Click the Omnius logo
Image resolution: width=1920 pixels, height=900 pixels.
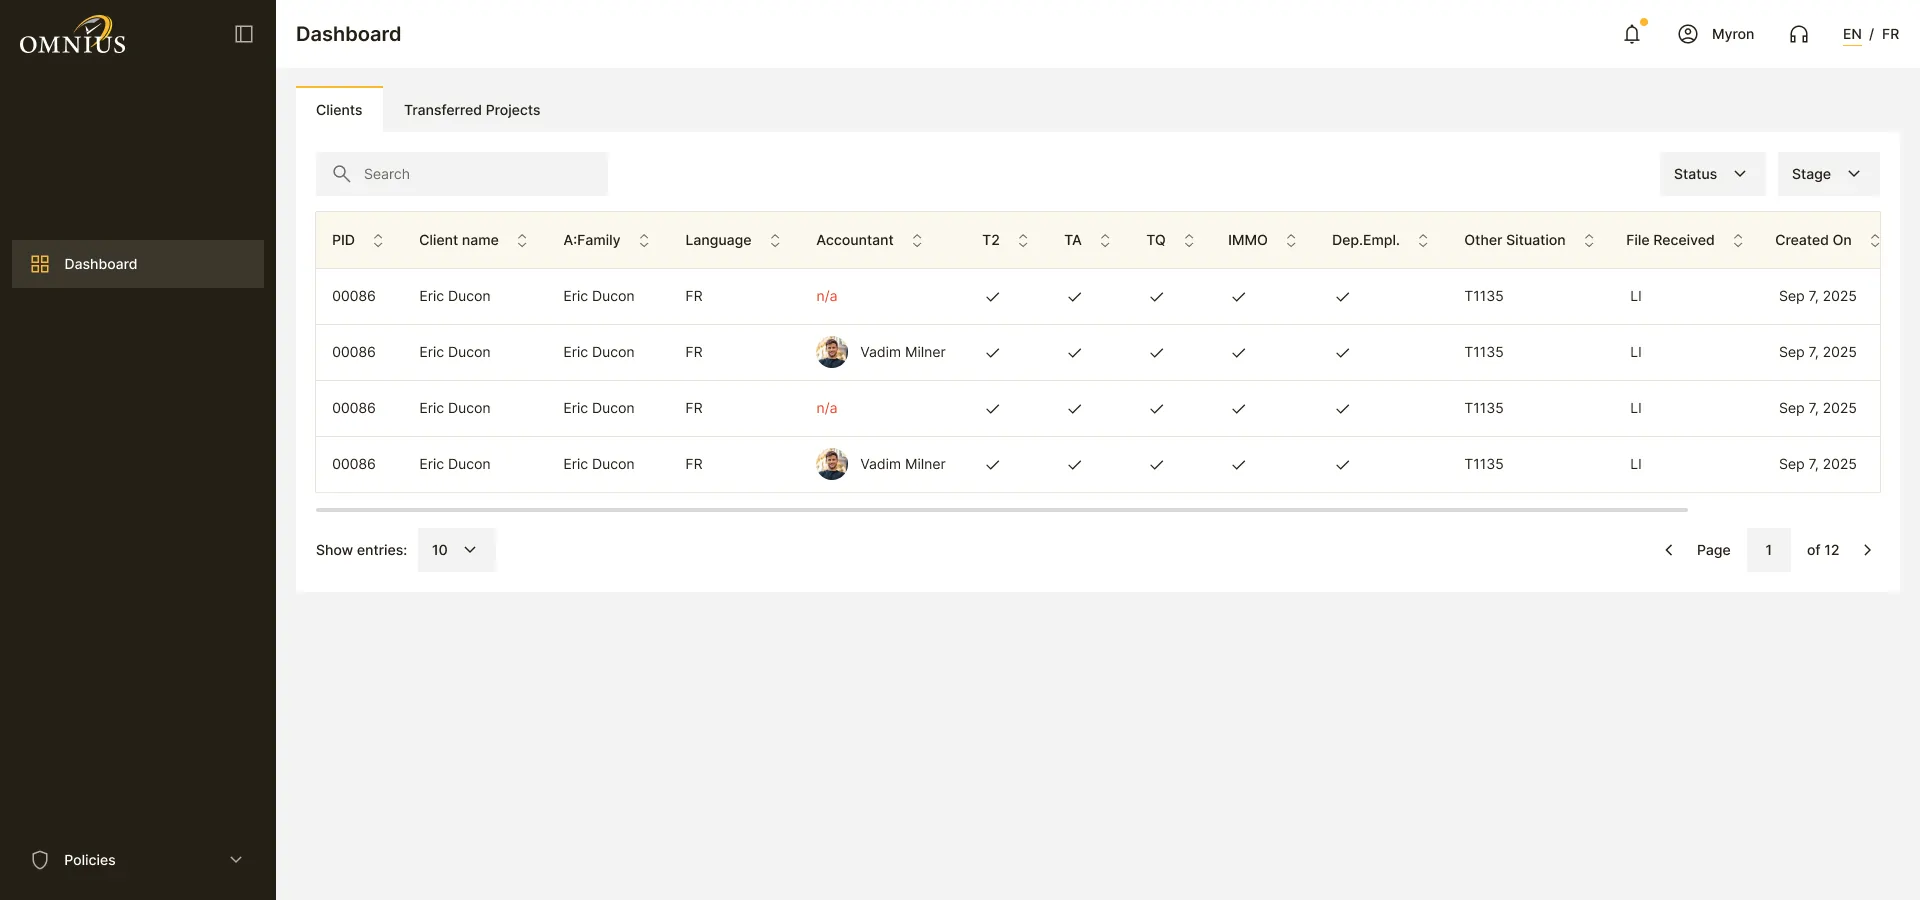pos(73,35)
